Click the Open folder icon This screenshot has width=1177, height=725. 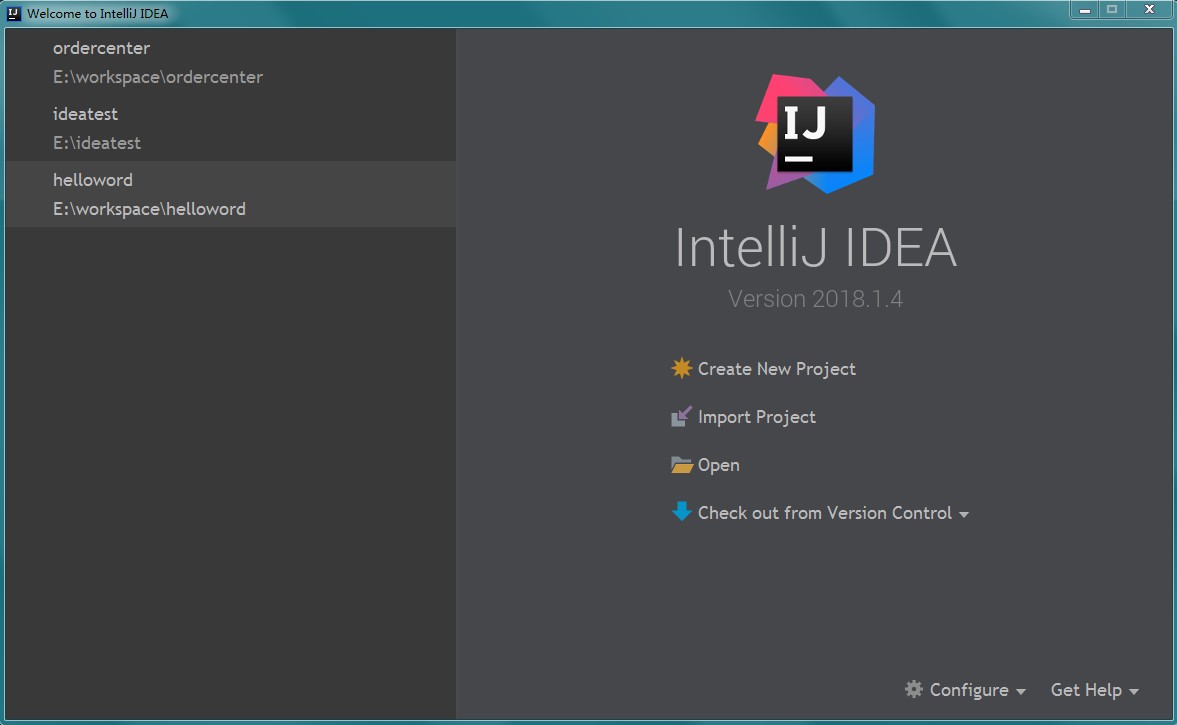coord(681,465)
